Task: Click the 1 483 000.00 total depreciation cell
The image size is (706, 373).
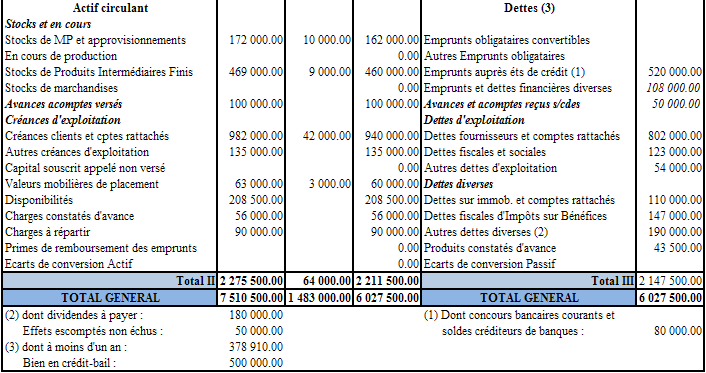Action: [x=319, y=298]
